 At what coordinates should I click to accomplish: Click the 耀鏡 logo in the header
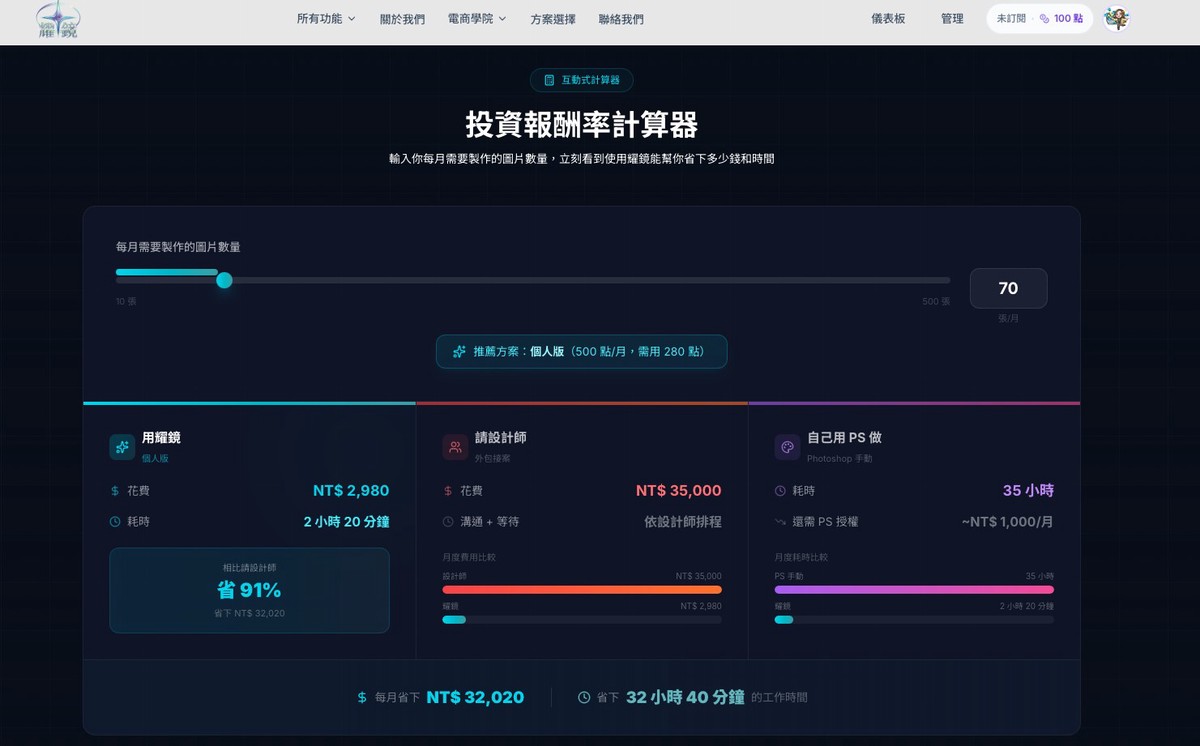pyautogui.click(x=58, y=19)
